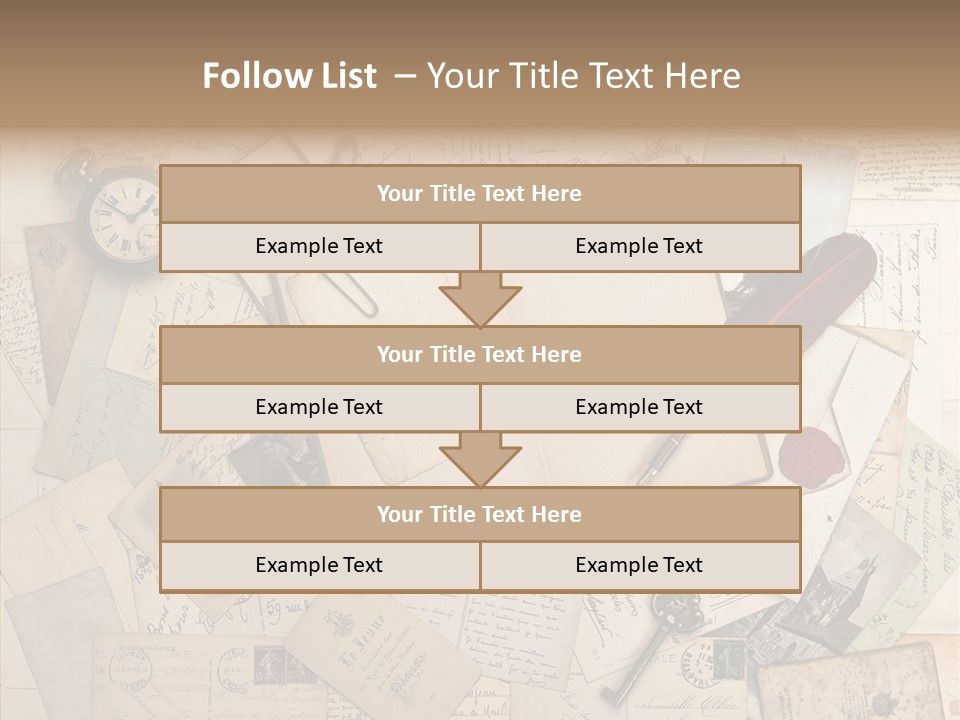960x720 pixels.
Task: Select the bold "Follow List" title text
Action: (x=290, y=76)
